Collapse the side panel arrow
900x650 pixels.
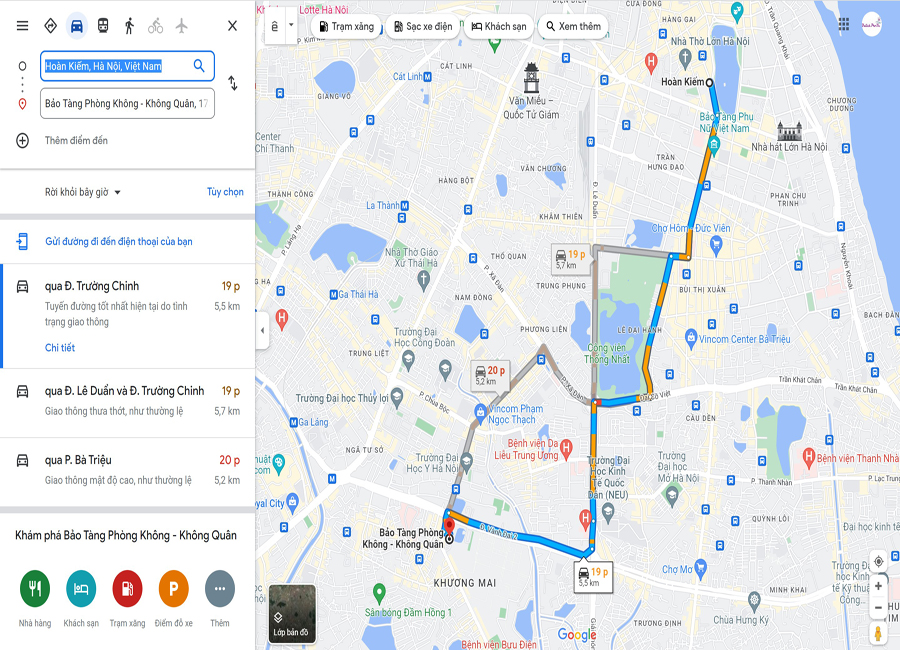point(262,330)
